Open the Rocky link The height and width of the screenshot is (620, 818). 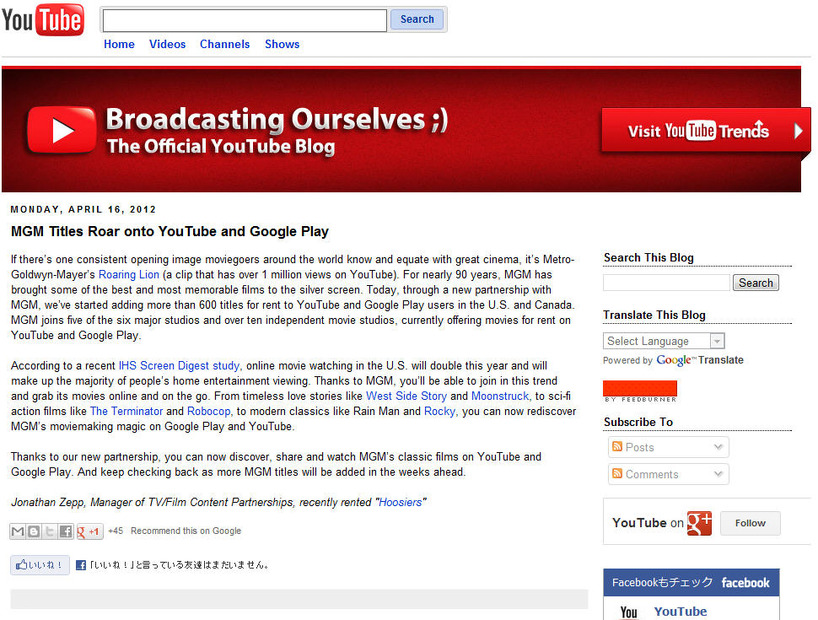[x=439, y=411]
